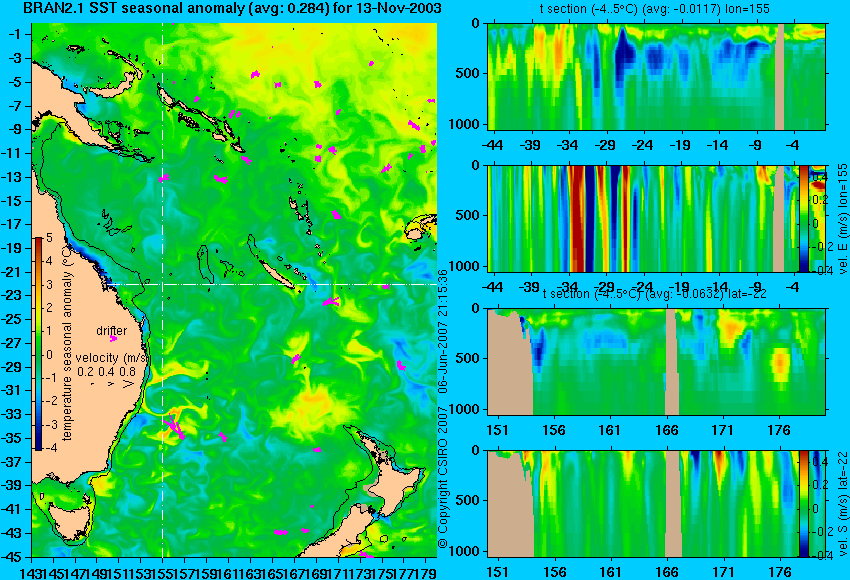Click the vel. S (m/s) colorbar
The height and width of the screenshot is (580, 850).
coord(804,504)
